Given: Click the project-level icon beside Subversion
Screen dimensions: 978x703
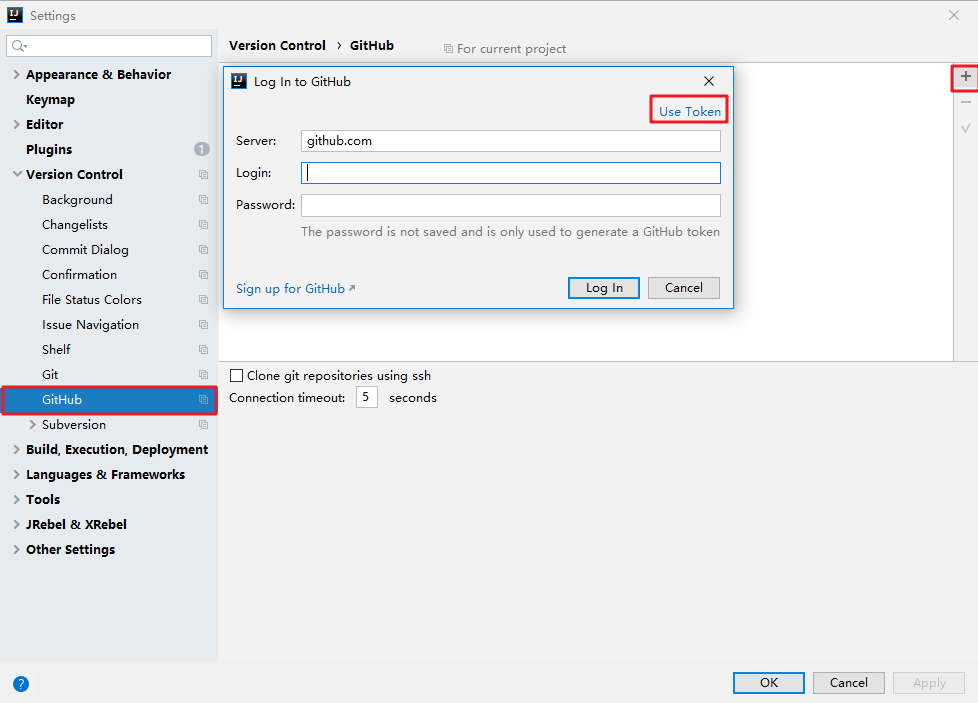Looking at the screenshot, I should pos(203,425).
